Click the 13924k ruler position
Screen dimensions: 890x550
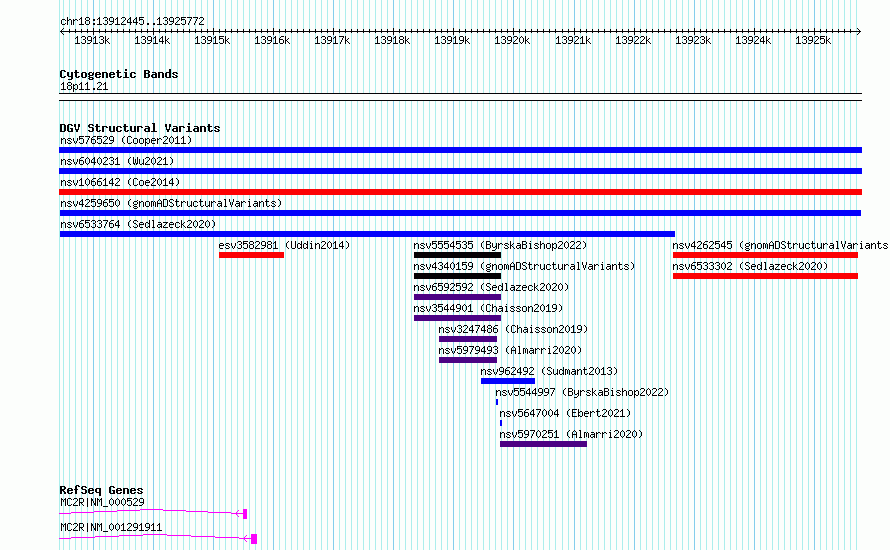(x=753, y=40)
